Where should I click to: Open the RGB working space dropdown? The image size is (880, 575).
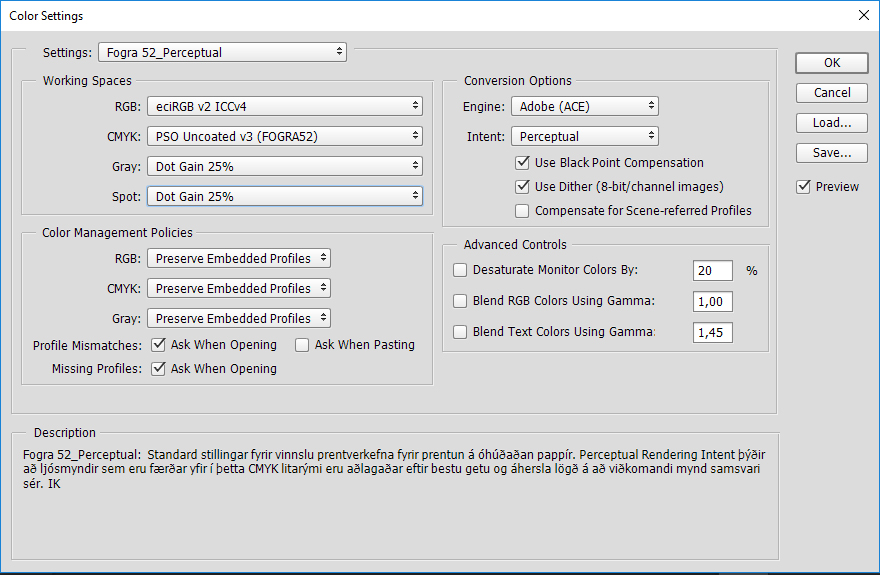click(x=284, y=106)
